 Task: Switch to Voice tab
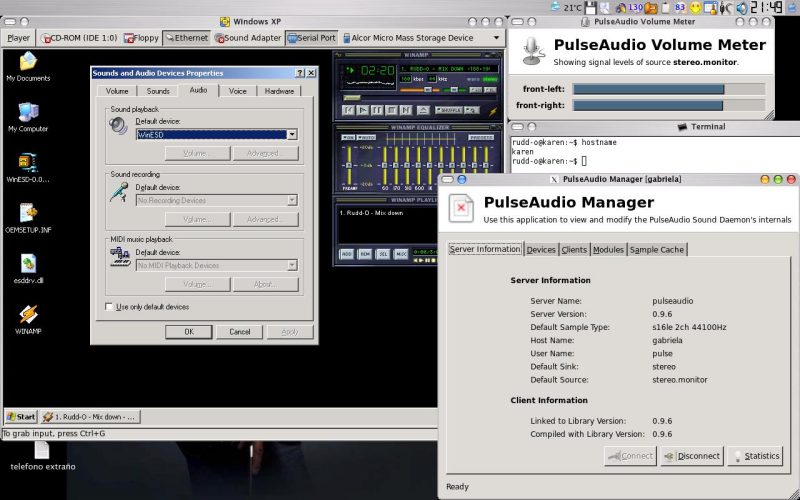237,91
